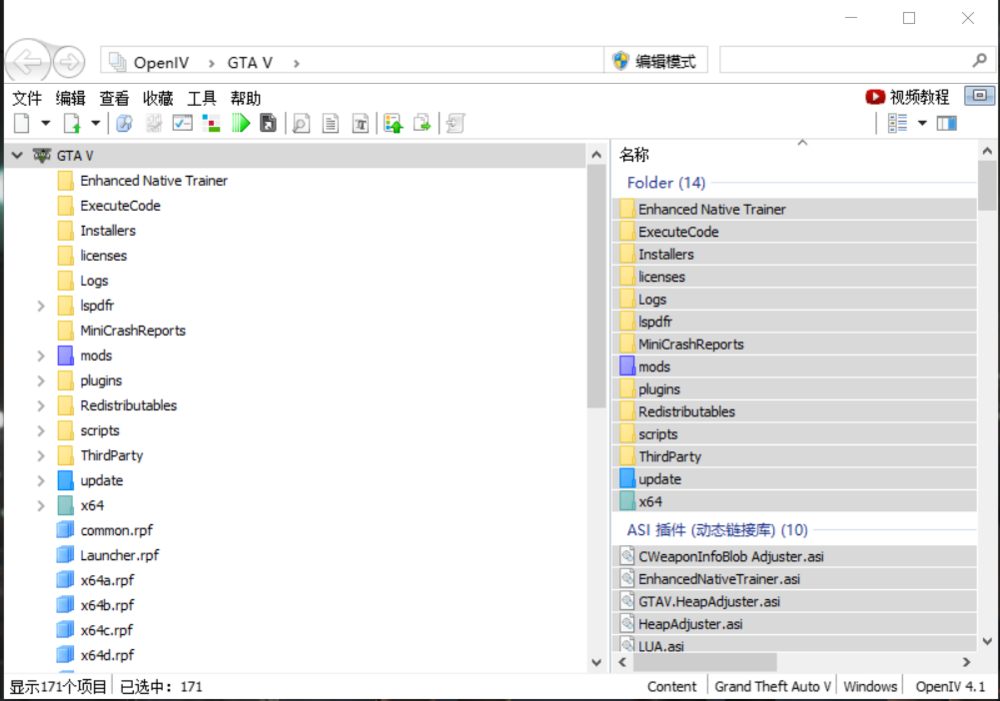The image size is (1000, 701).
Task: Expand the mods folder in tree
Action: coord(41,356)
